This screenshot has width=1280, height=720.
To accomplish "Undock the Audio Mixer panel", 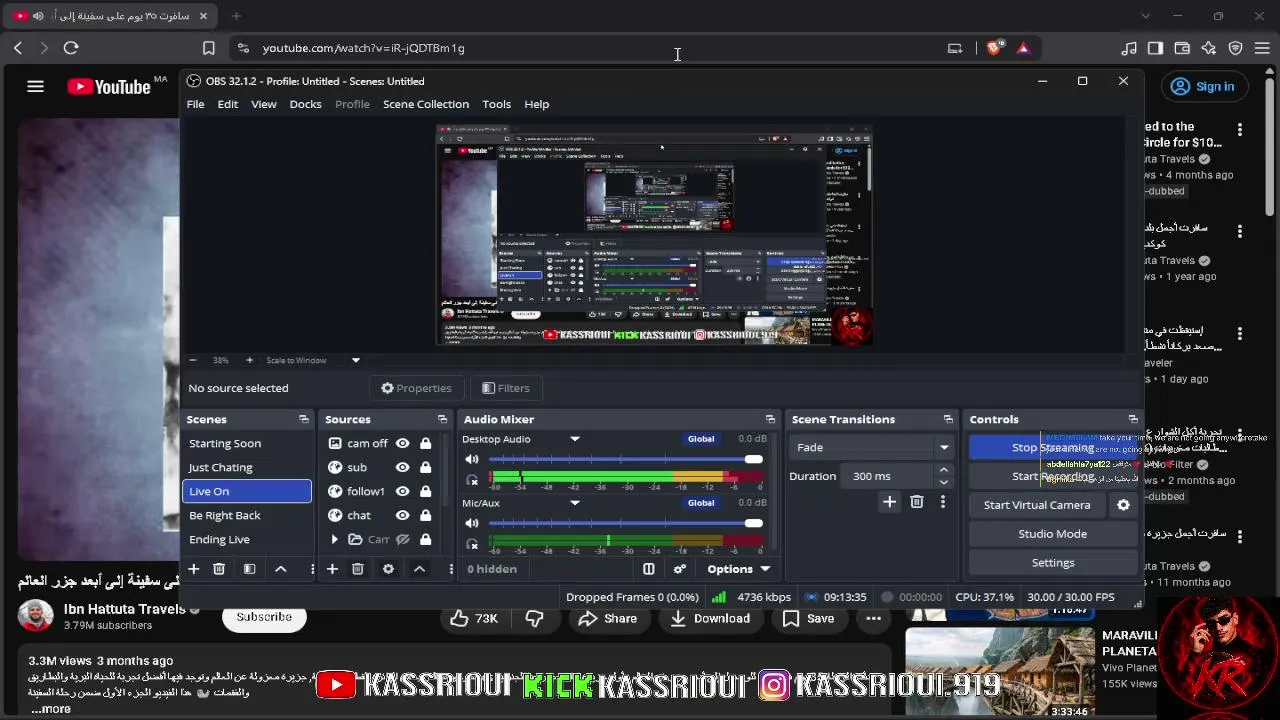I will click(770, 420).
